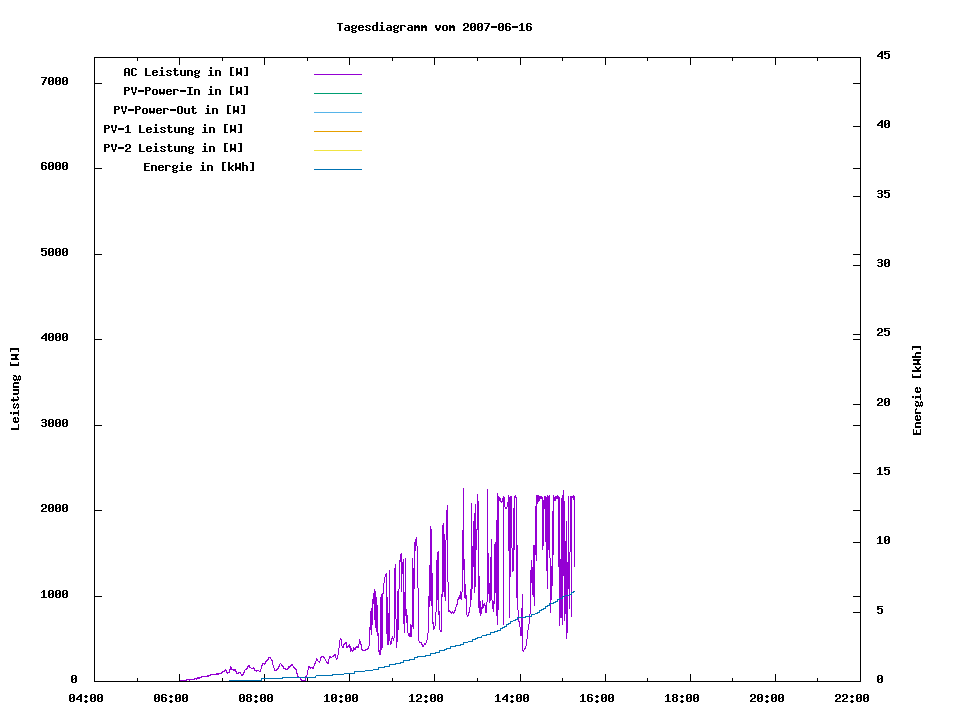Jump to the 22:00 time axis label
960x720 pixels.
(852, 699)
